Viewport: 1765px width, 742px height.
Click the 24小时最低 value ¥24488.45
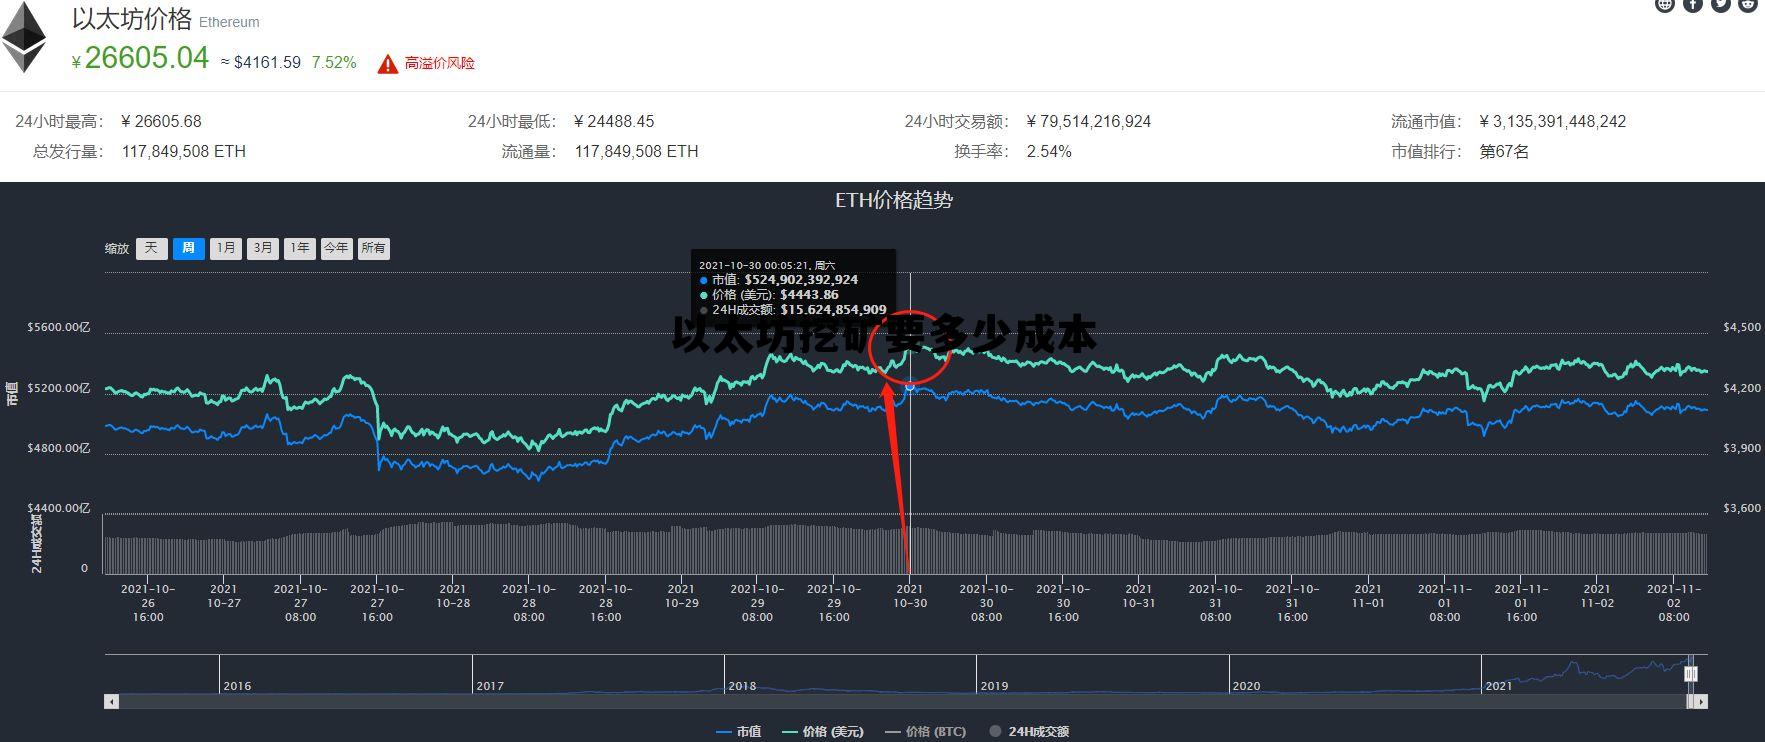[x=614, y=121]
